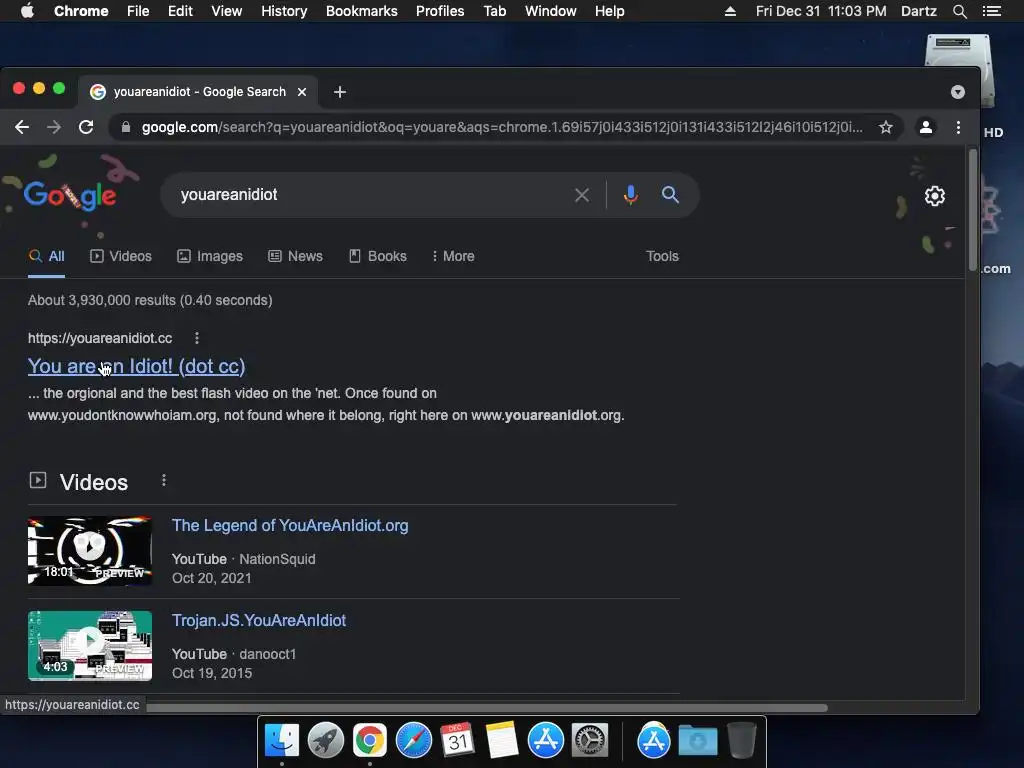The height and width of the screenshot is (768, 1024).
Task: Open Calendar from the Dock
Action: coord(457,741)
